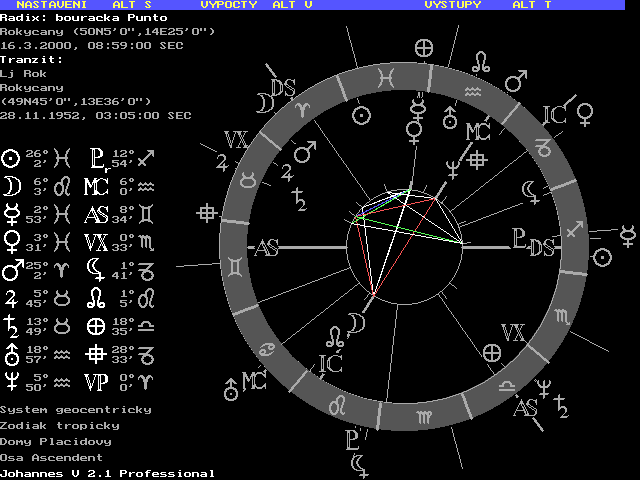
Task: Click the Mars symbol in the planet table
Action: coord(11,269)
